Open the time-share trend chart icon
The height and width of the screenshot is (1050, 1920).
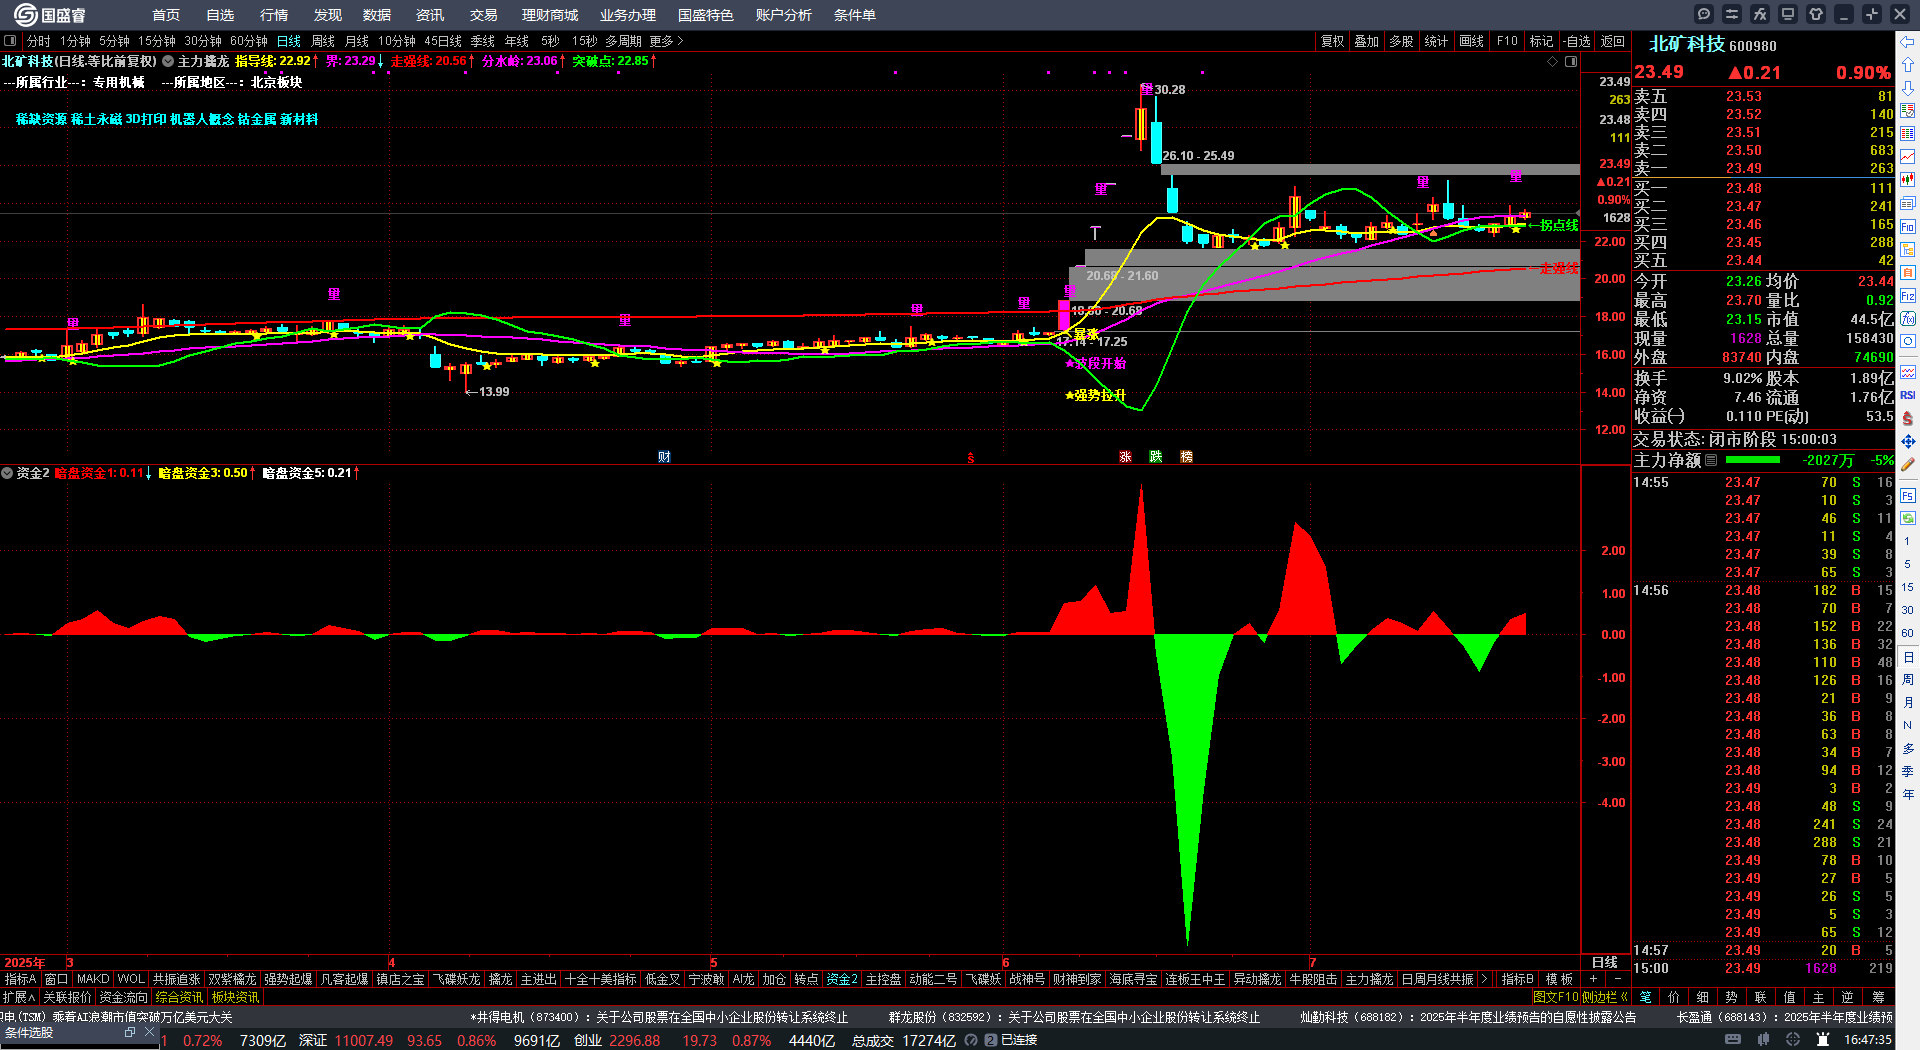[1908, 157]
